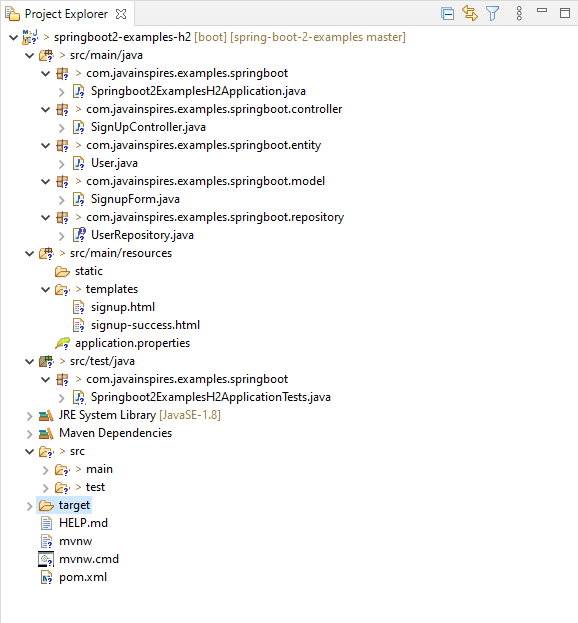Click the mvnw.cmd script icon
The image size is (578, 623).
tap(46, 559)
